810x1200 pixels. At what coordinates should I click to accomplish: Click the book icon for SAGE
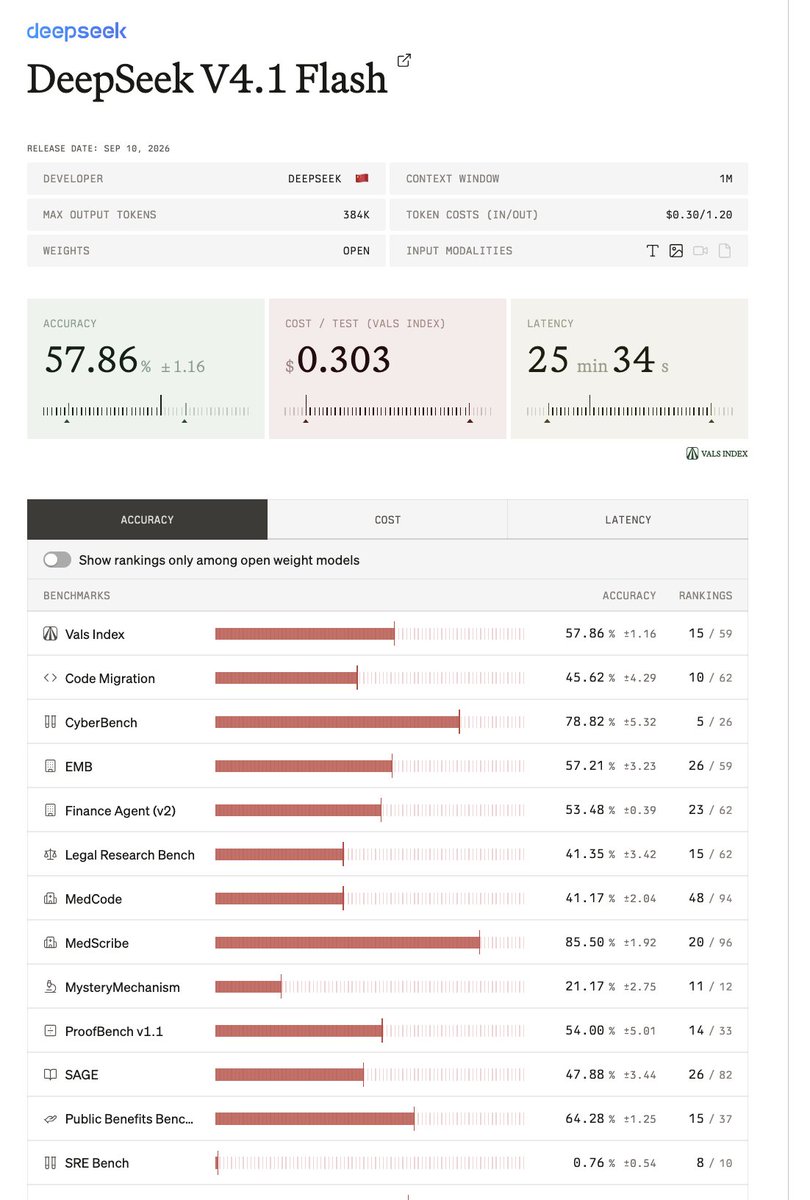pyautogui.click(x=50, y=1074)
